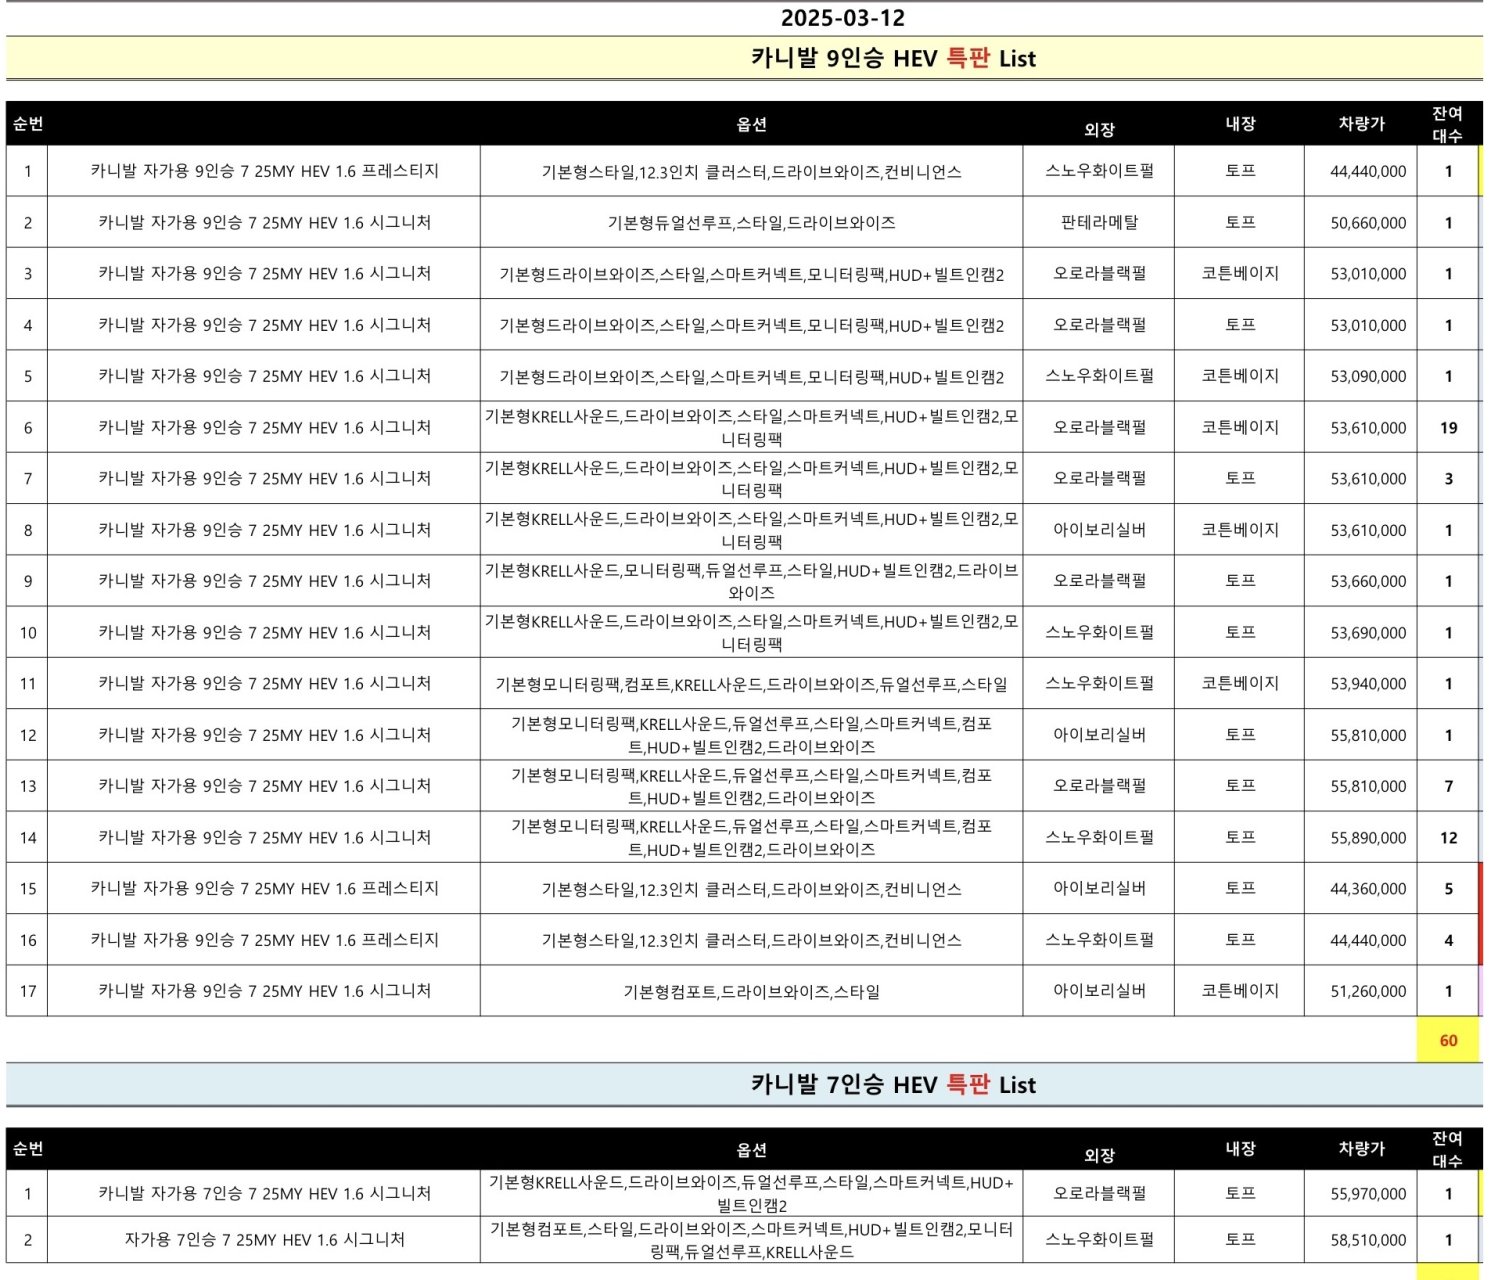The height and width of the screenshot is (1280, 1491).
Task: Click the price 53,660,000
Action: pyautogui.click(x=1368, y=581)
